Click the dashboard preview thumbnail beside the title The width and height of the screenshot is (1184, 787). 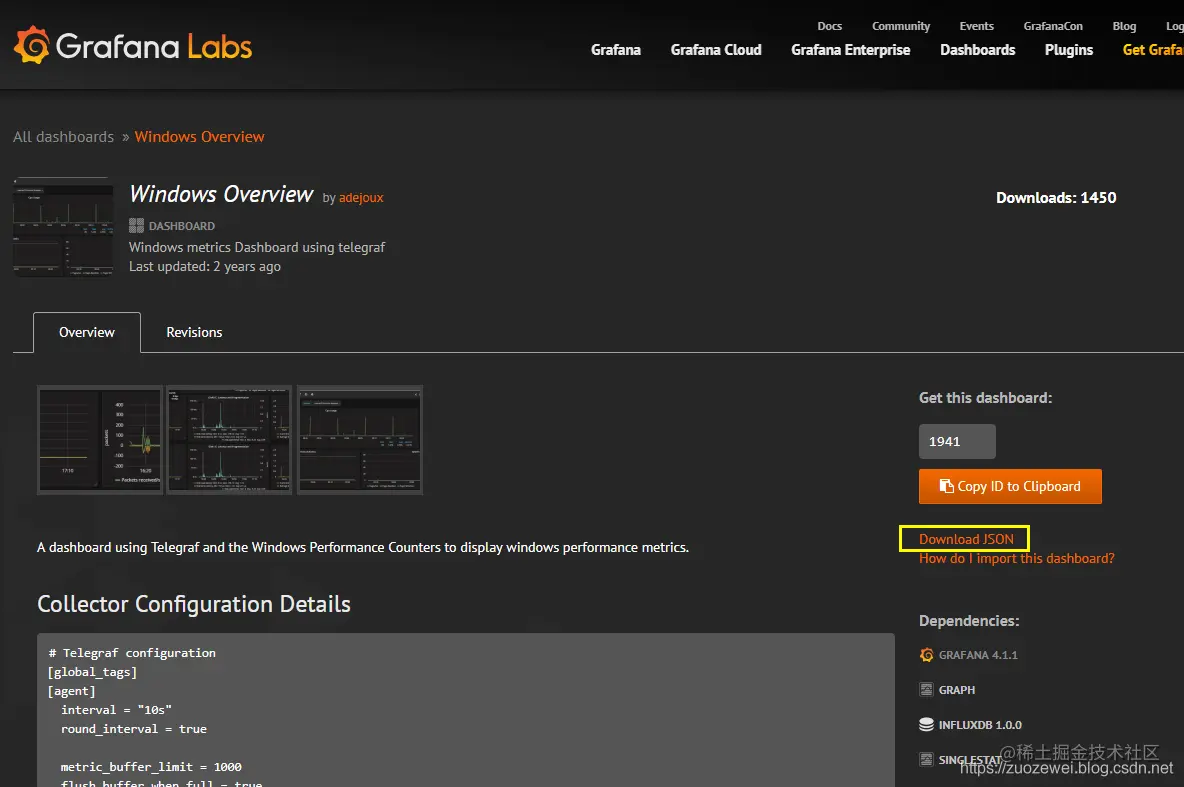pos(63,227)
